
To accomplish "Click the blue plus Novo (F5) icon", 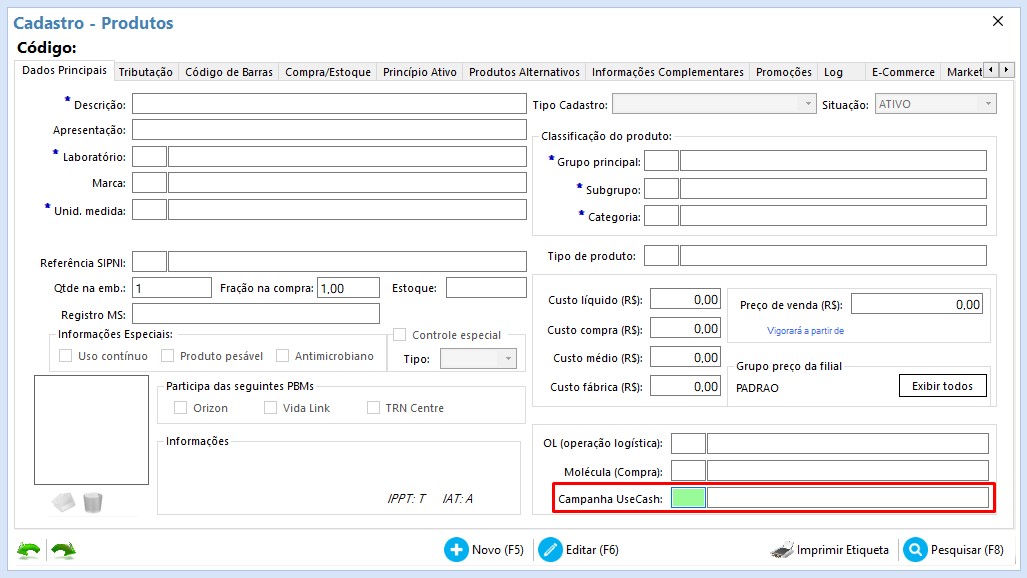I will [456, 550].
